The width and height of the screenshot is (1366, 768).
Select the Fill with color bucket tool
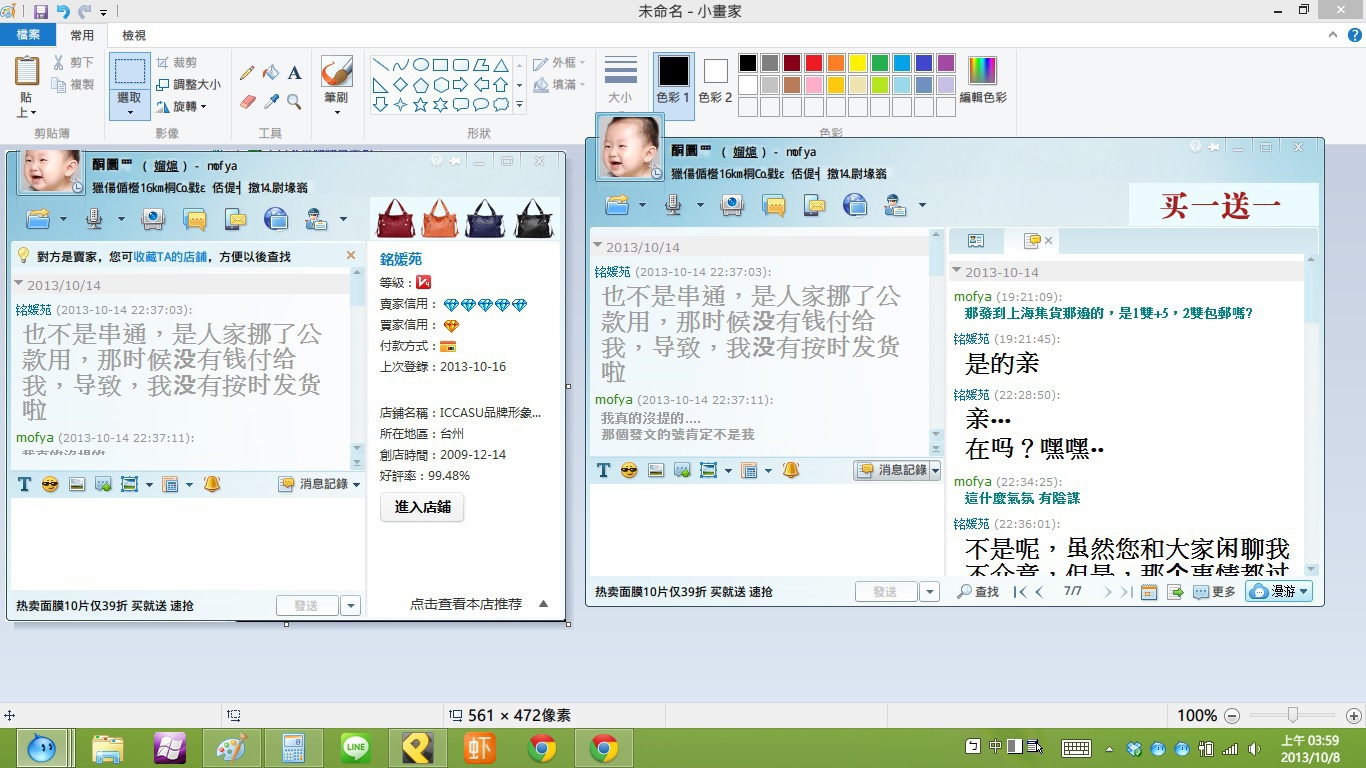[x=271, y=73]
